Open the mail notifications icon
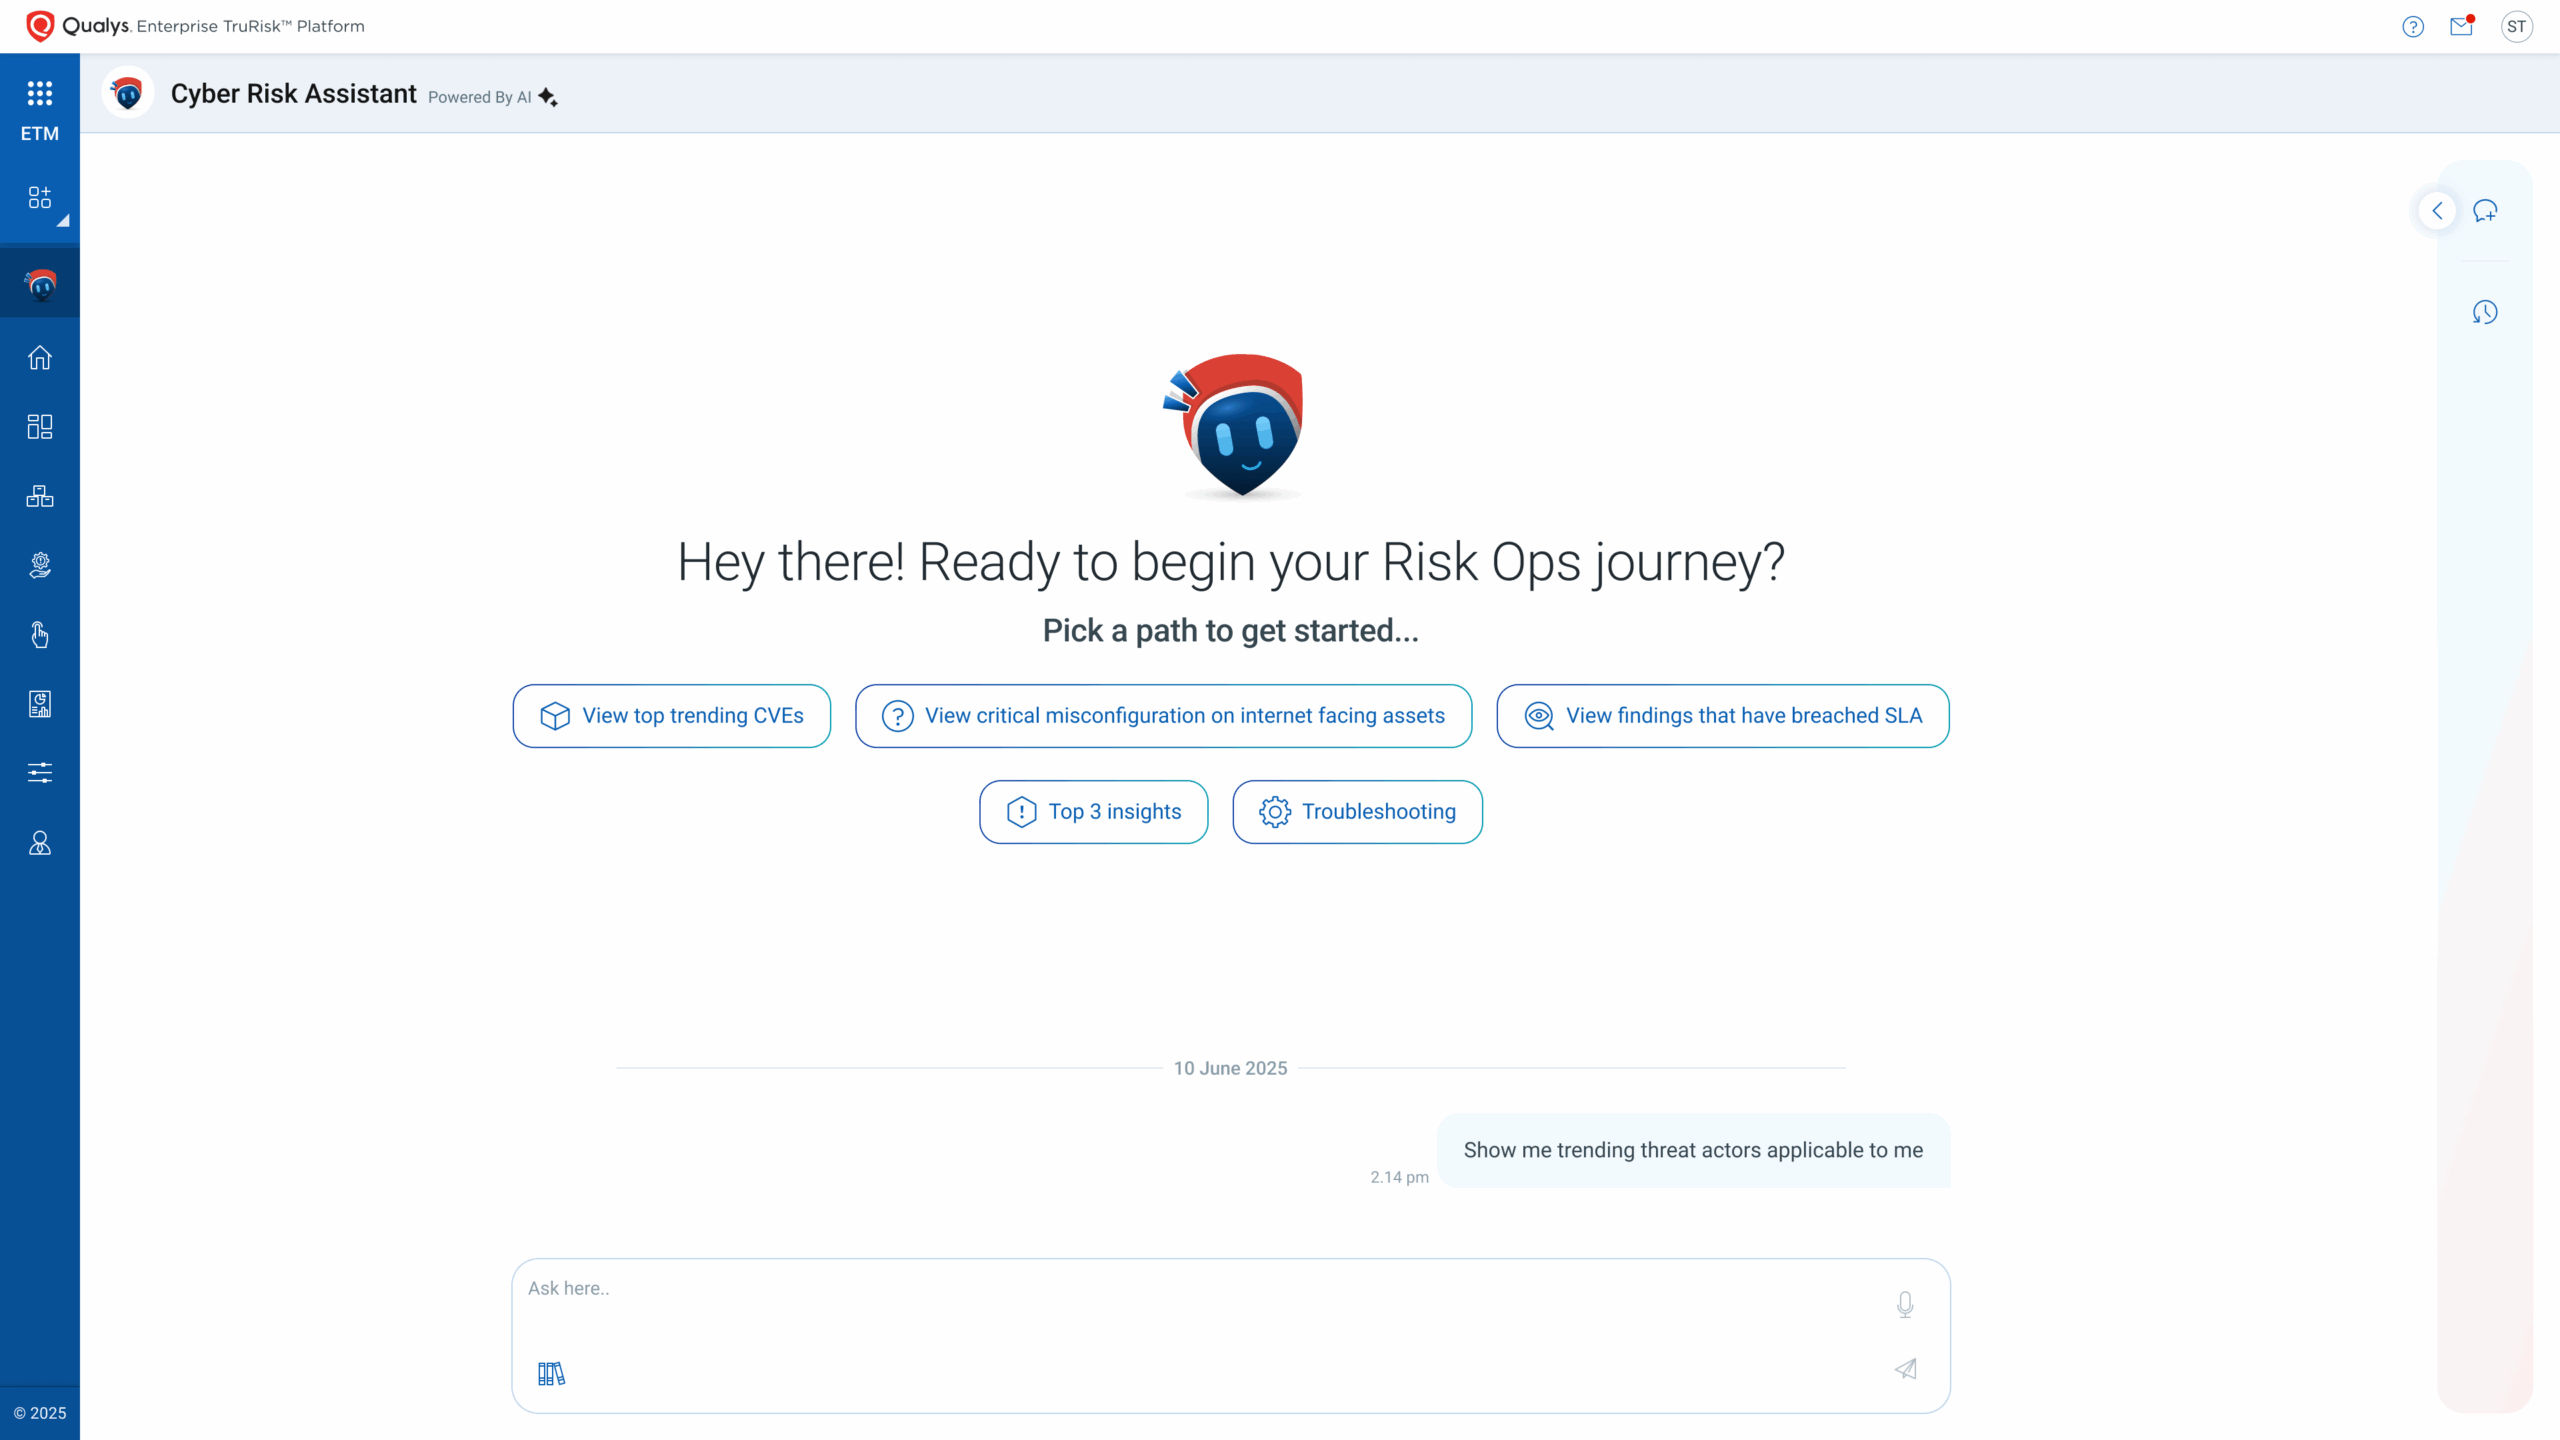 (2461, 27)
